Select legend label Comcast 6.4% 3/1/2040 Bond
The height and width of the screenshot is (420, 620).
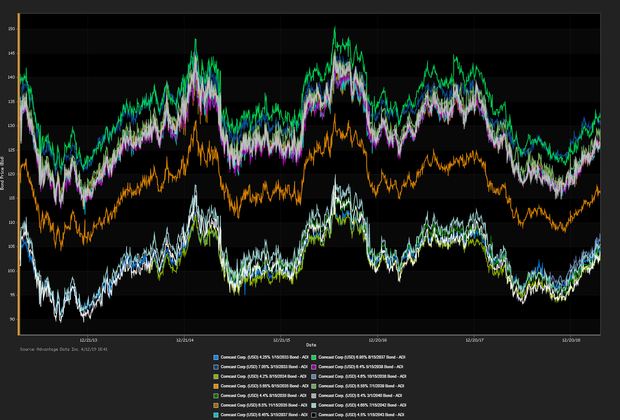(x=360, y=395)
